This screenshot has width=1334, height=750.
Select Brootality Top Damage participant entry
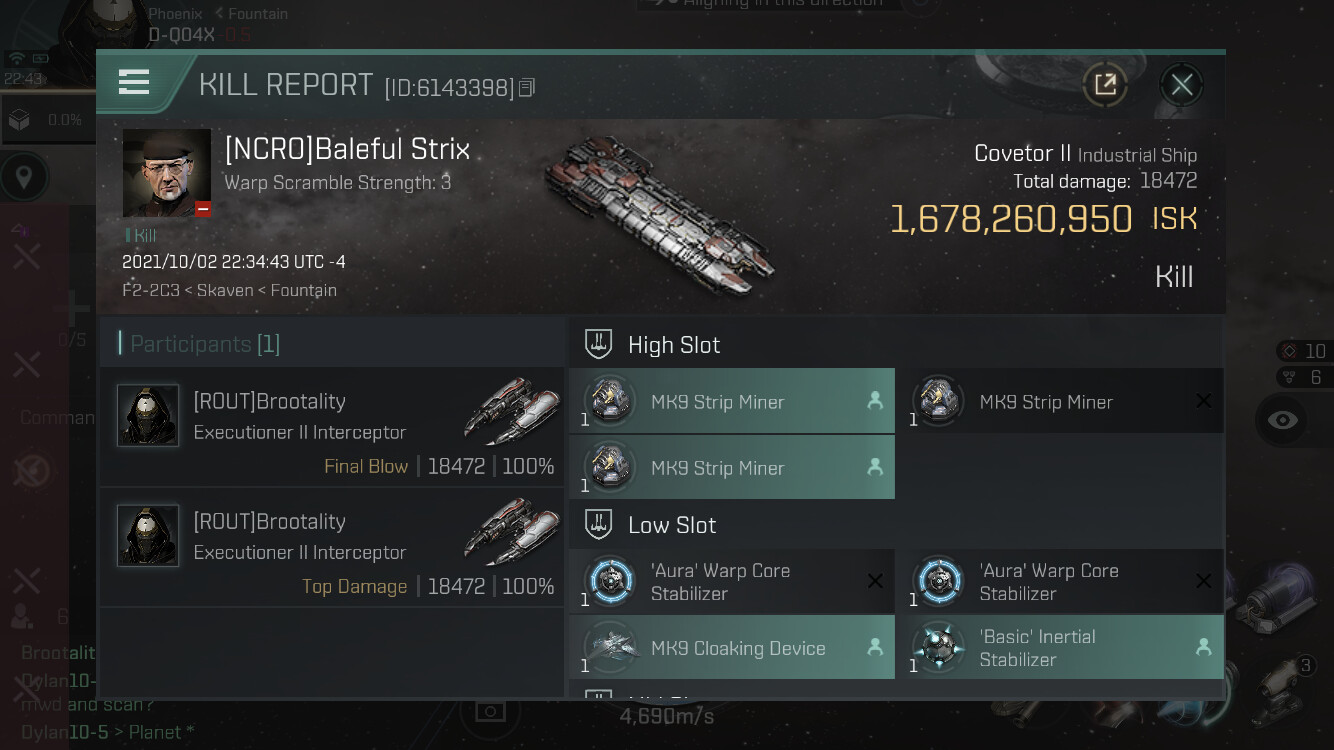click(x=332, y=548)
